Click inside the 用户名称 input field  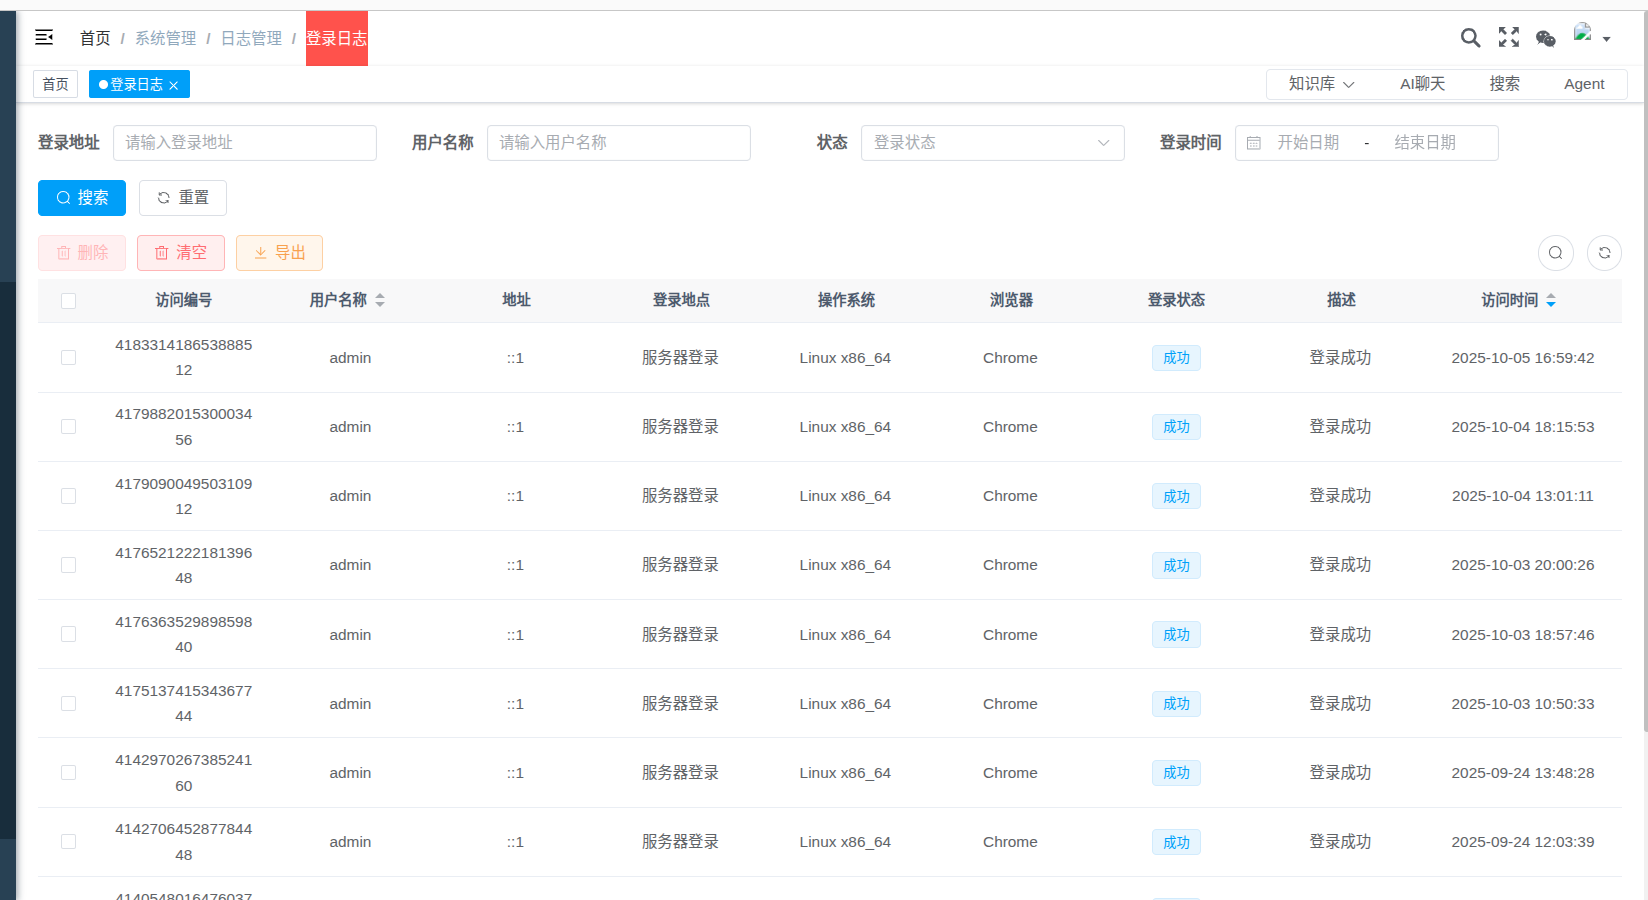point(618,143)
